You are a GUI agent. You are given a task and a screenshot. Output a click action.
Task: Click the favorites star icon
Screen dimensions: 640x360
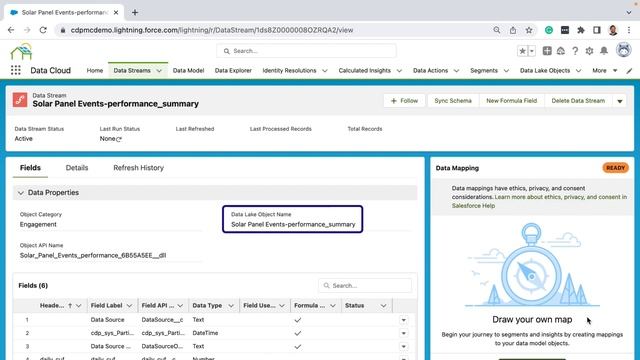(x=522, y=51)
